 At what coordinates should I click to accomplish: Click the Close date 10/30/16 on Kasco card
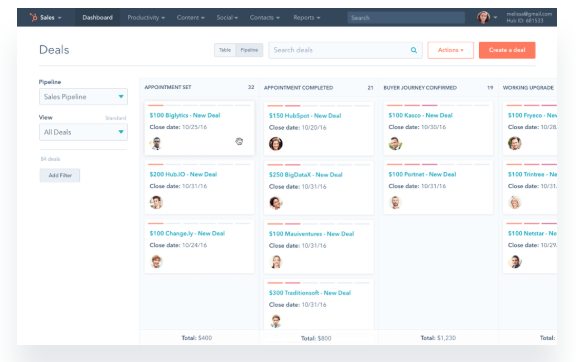417,127
